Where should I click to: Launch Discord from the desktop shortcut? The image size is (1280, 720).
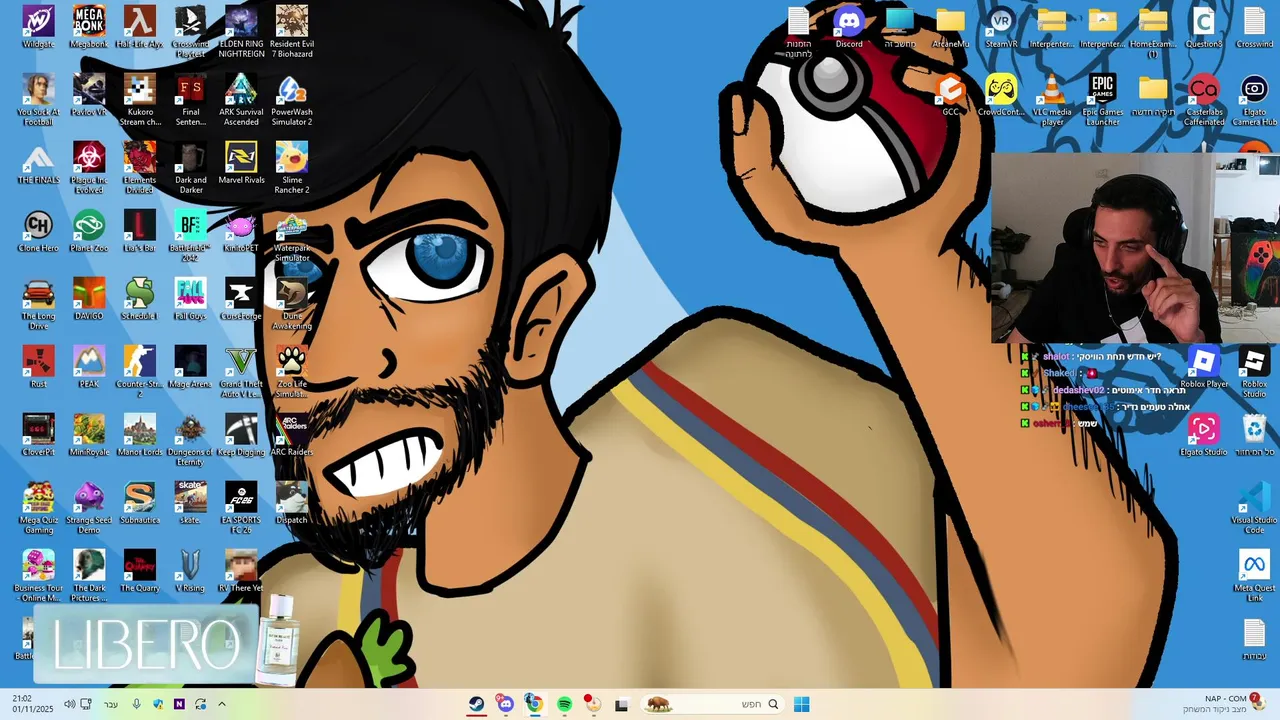[849, 27]
